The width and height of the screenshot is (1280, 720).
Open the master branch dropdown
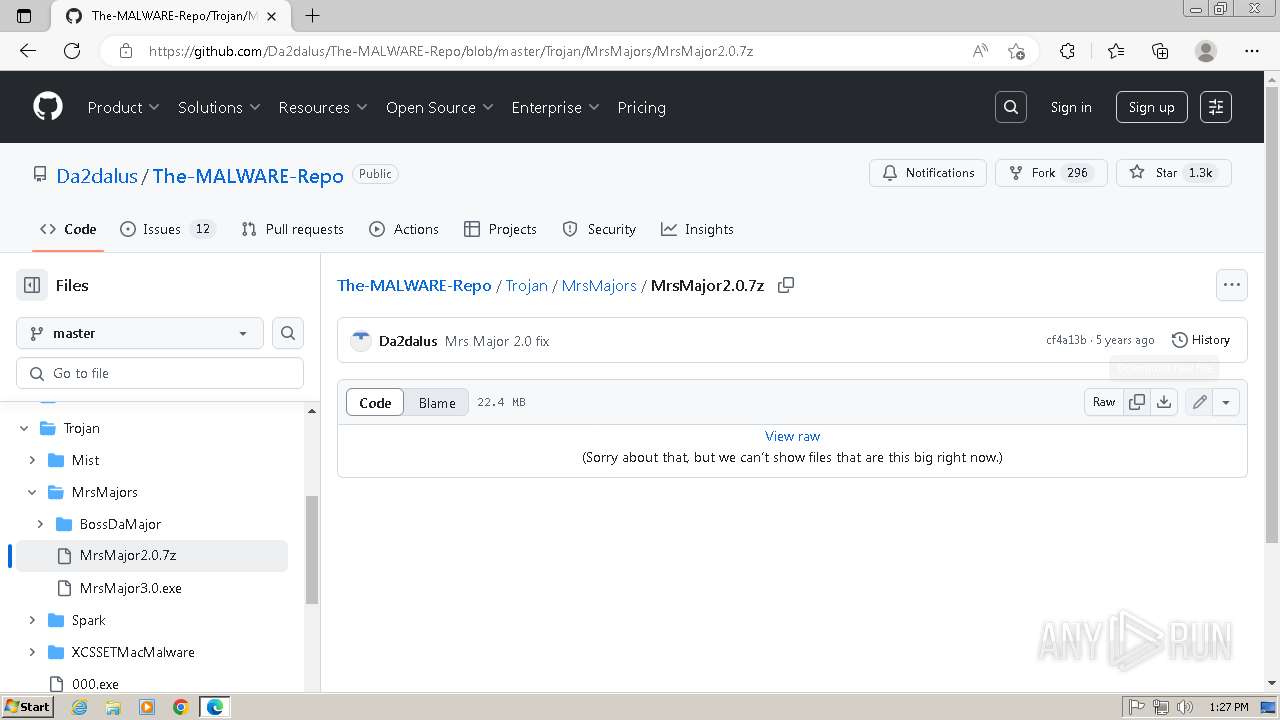140,333
